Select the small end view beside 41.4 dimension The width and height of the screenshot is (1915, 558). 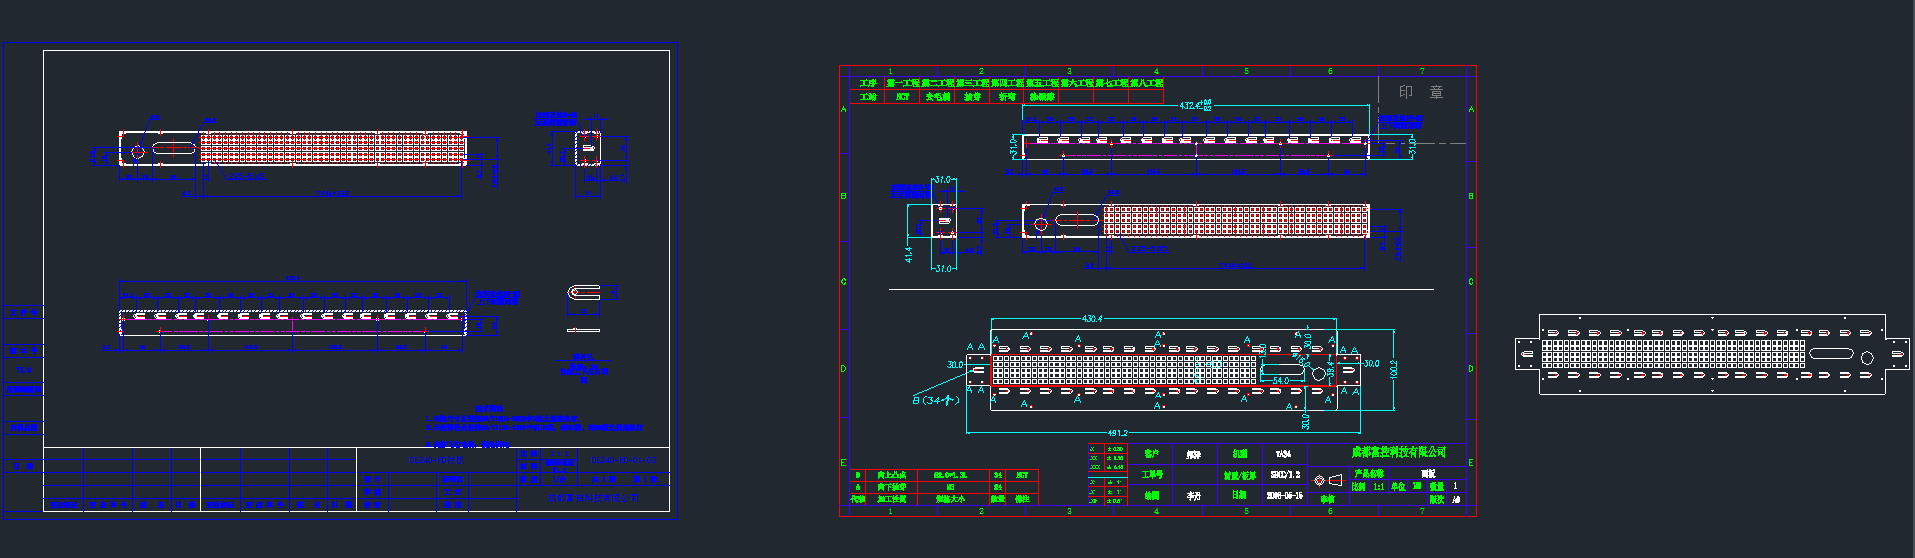[944, 221]
